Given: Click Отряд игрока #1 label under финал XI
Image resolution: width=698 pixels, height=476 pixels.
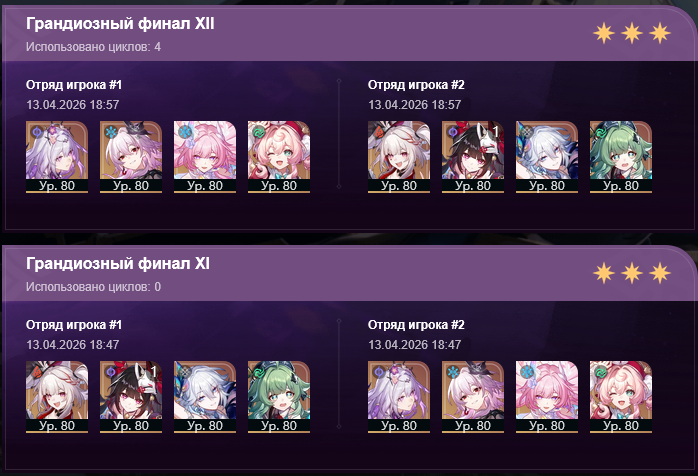Looking at the screenshot, I should (x=73, y=325).
